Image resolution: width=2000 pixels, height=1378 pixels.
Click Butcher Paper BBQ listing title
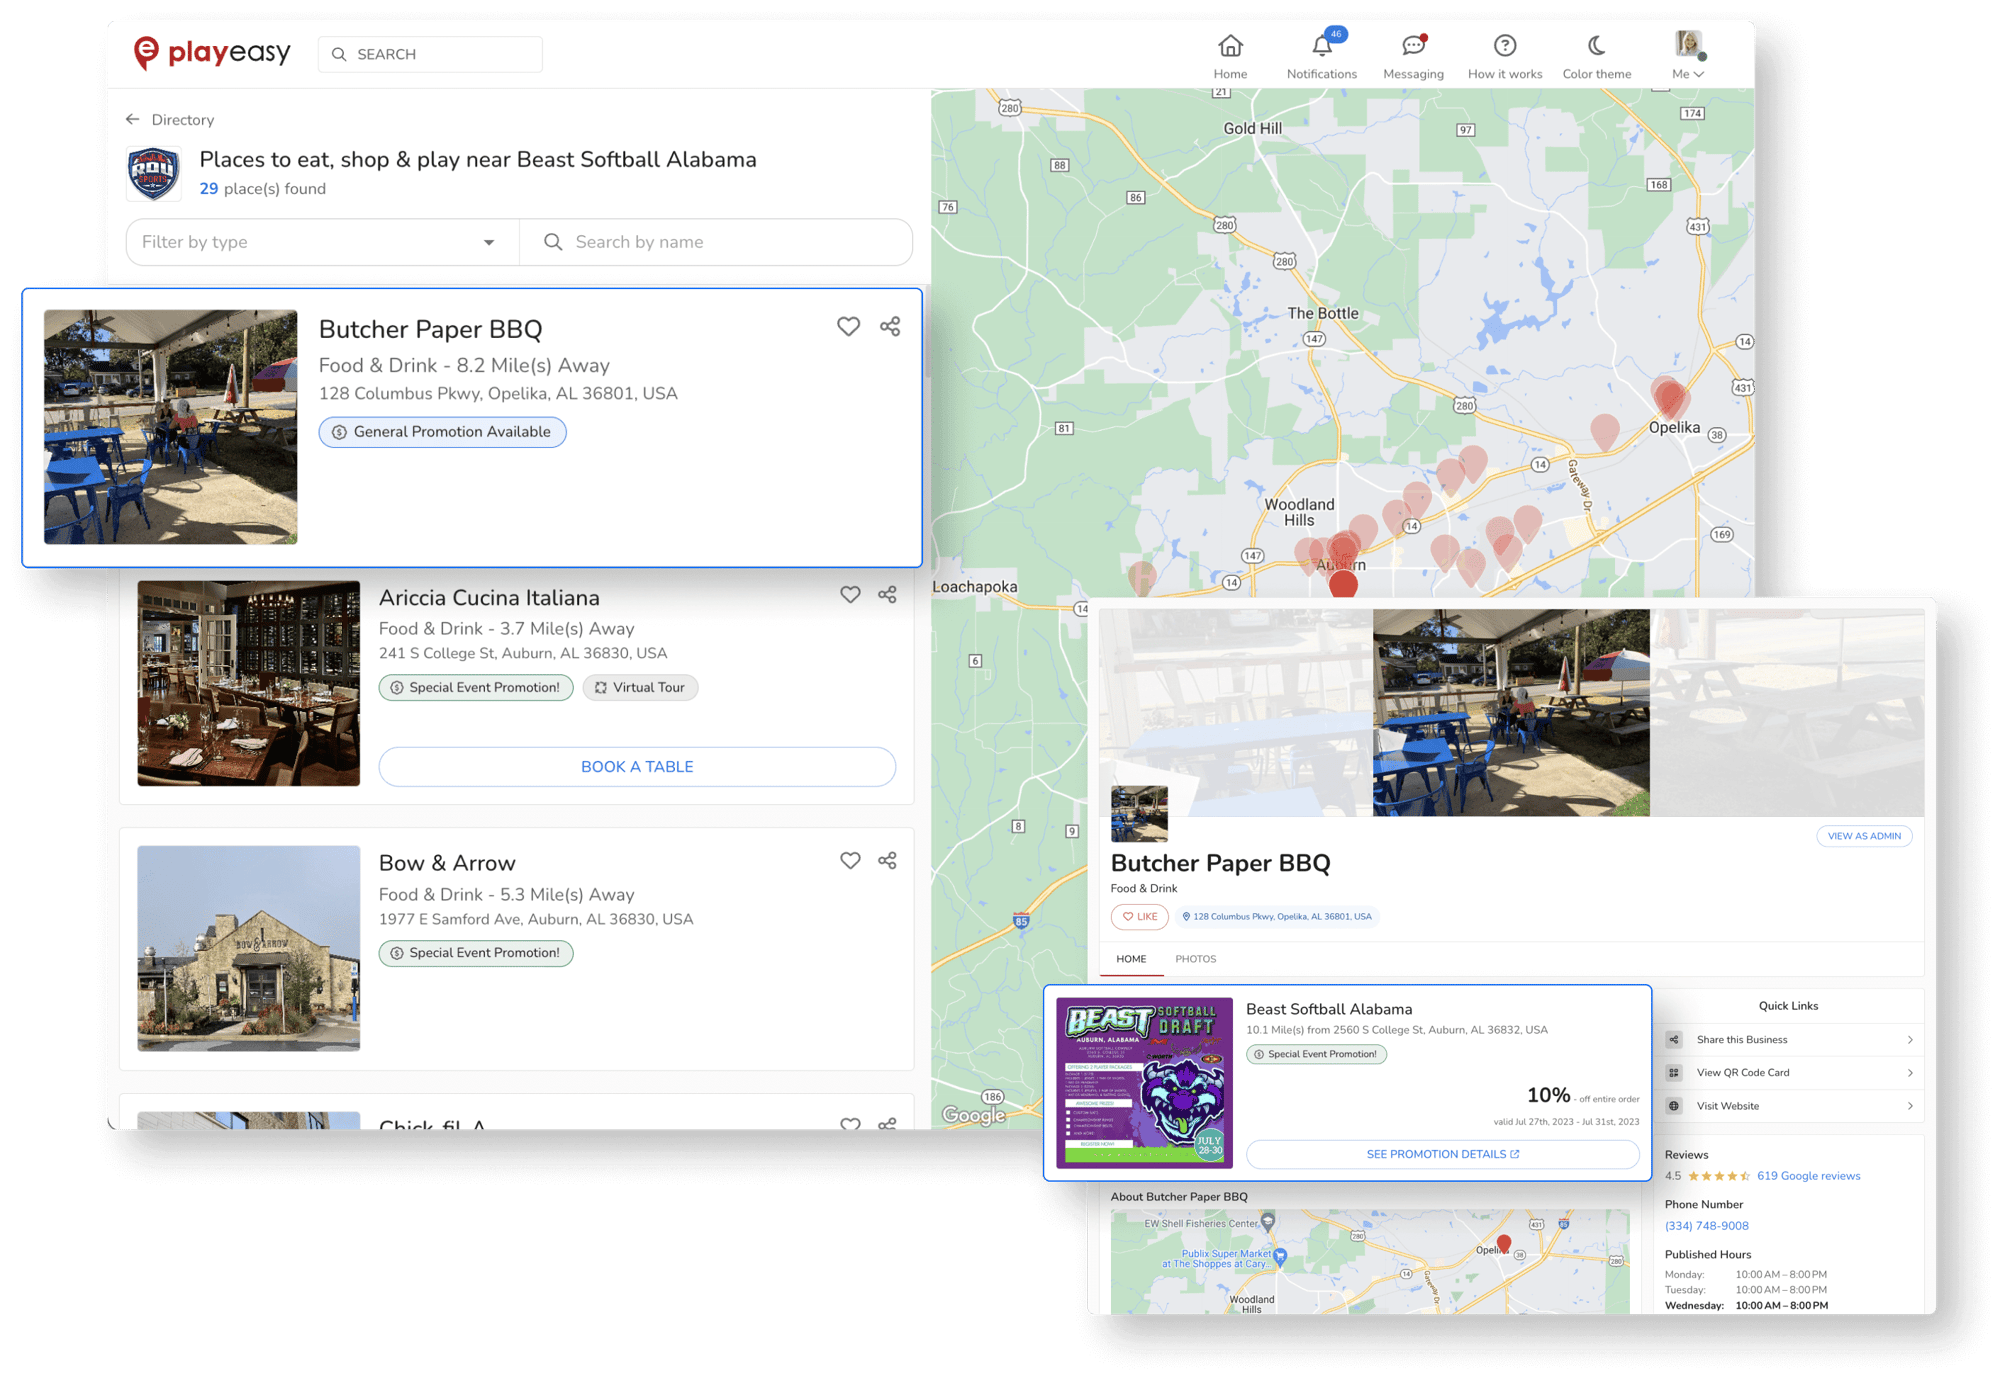[x=430, y=329]
